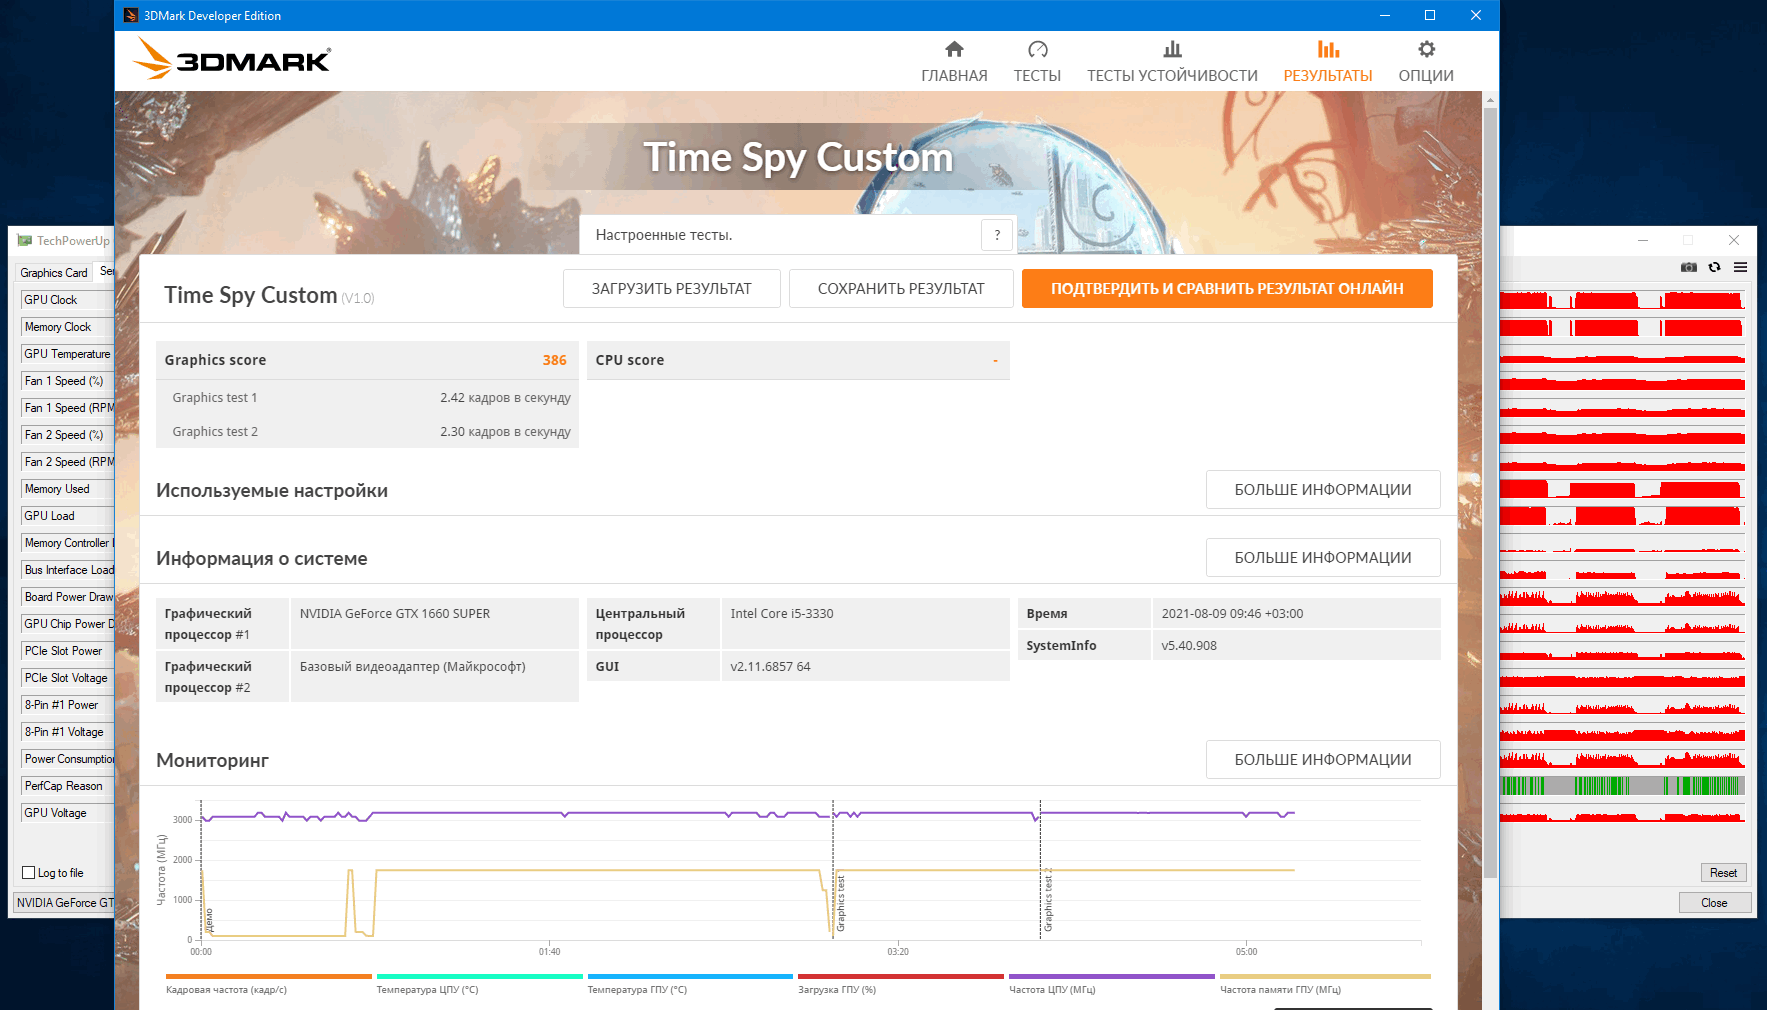Click the orange bars icon above РЕЗУЛЬТАТЫ
The image size is (1767, 1010).
click(x=1328, y=49)
